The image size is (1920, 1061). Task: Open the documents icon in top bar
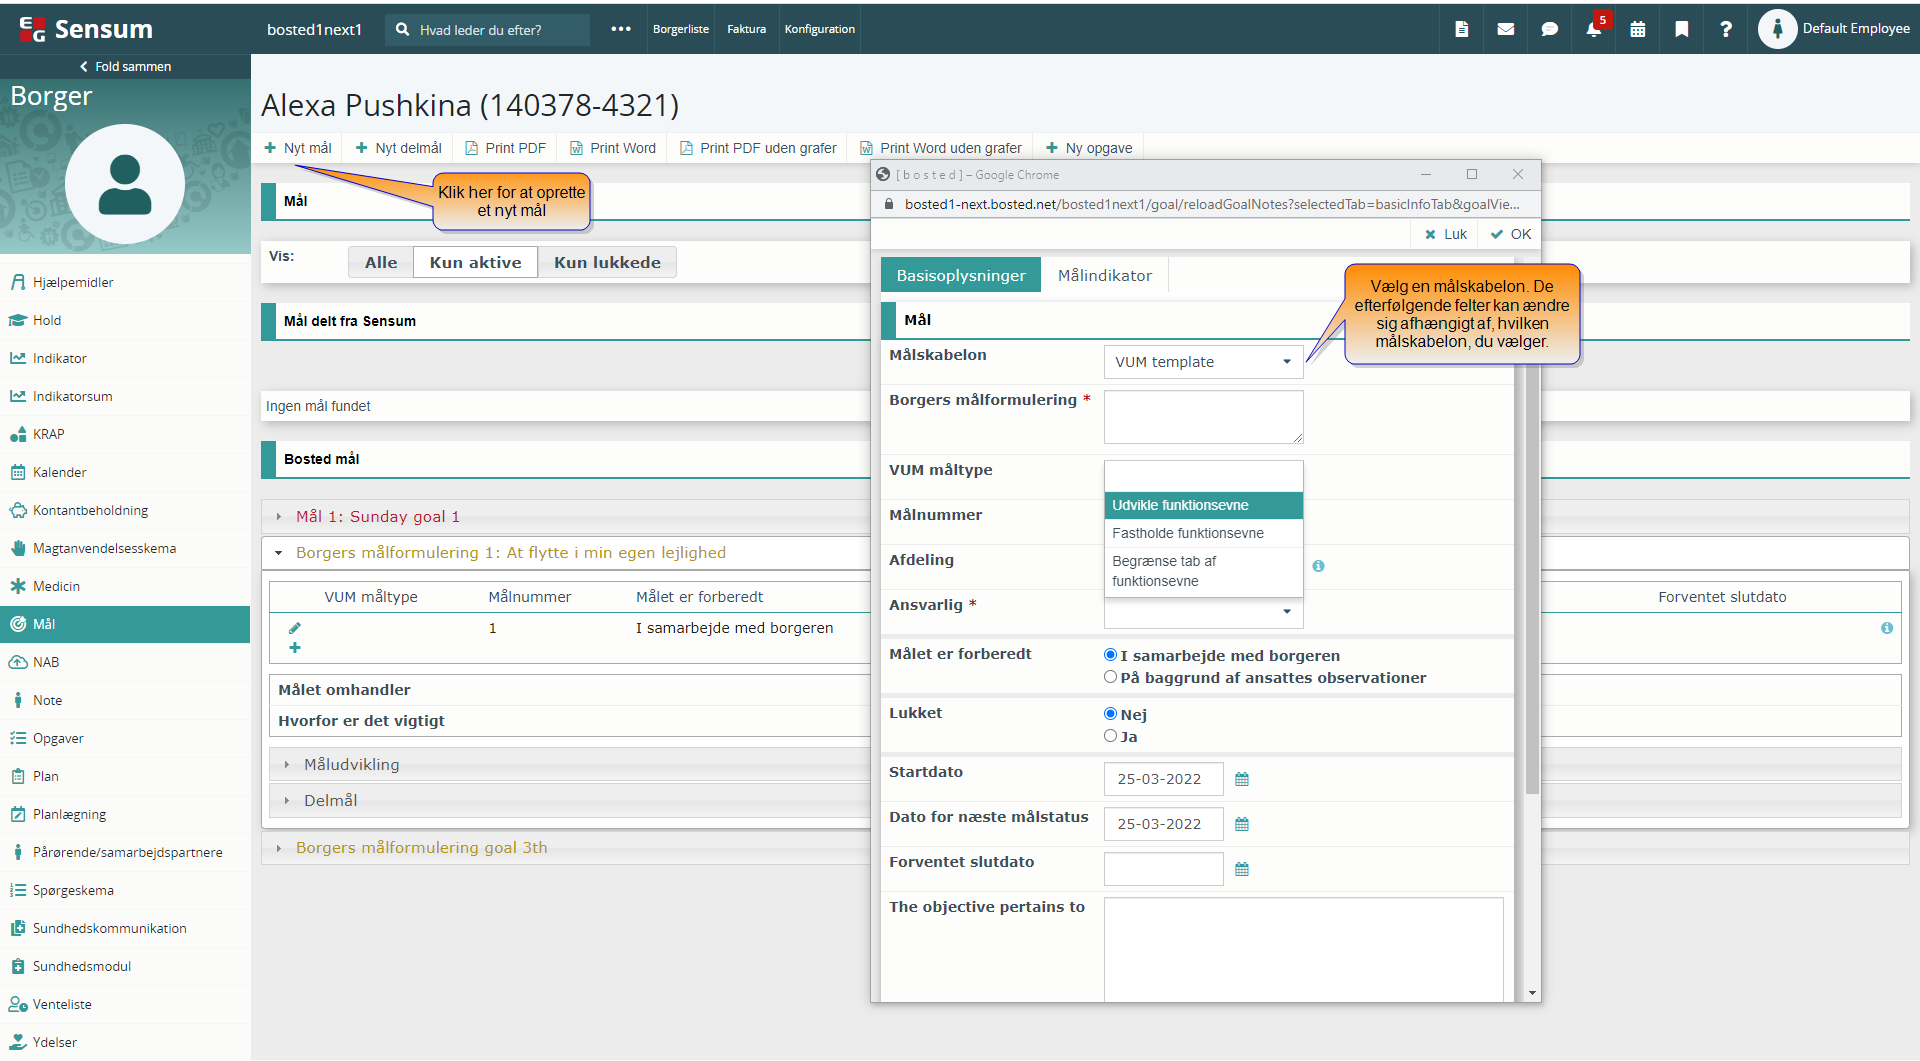[x=1461, y=29]
